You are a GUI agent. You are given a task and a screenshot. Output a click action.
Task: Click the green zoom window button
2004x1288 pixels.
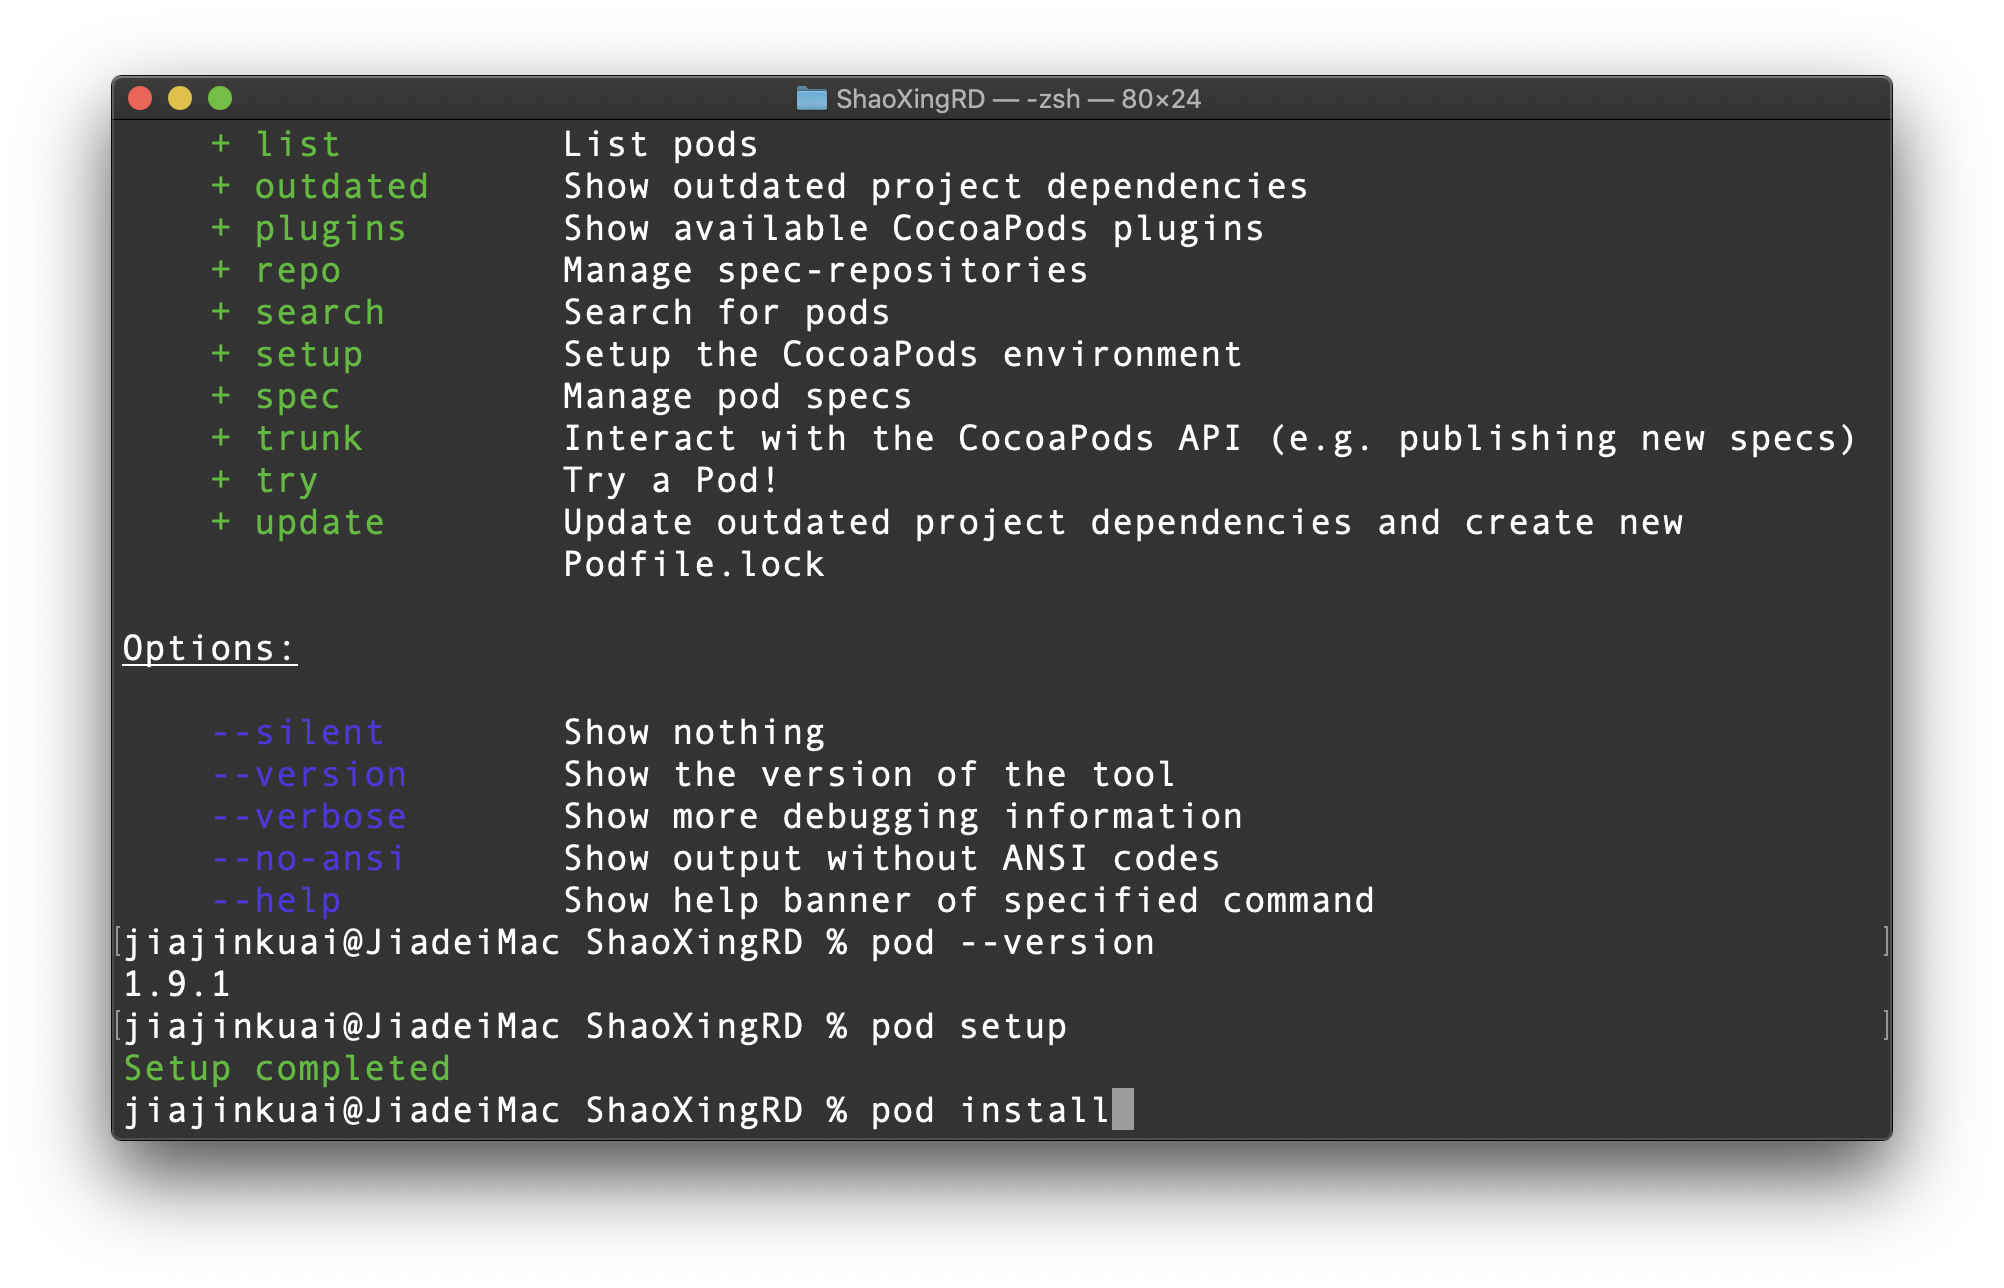coord(220,98)
